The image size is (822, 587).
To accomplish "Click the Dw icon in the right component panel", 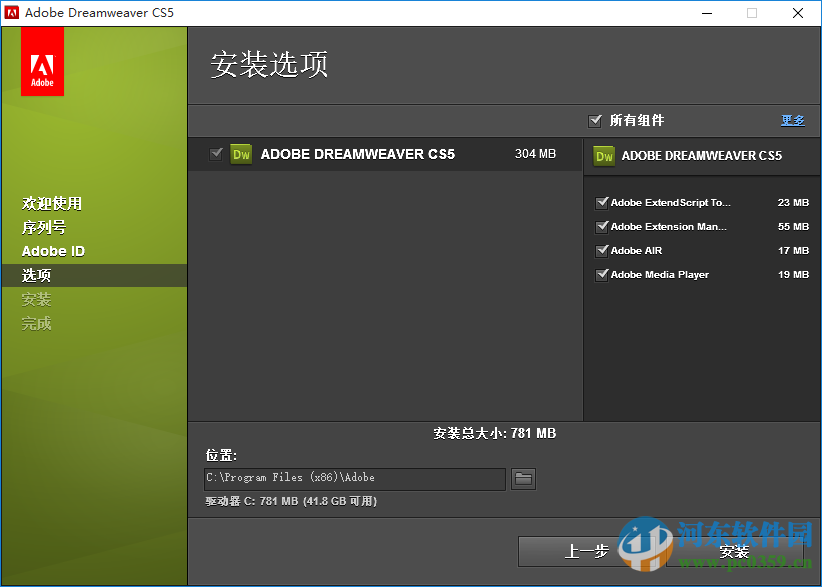I will 604,156.
